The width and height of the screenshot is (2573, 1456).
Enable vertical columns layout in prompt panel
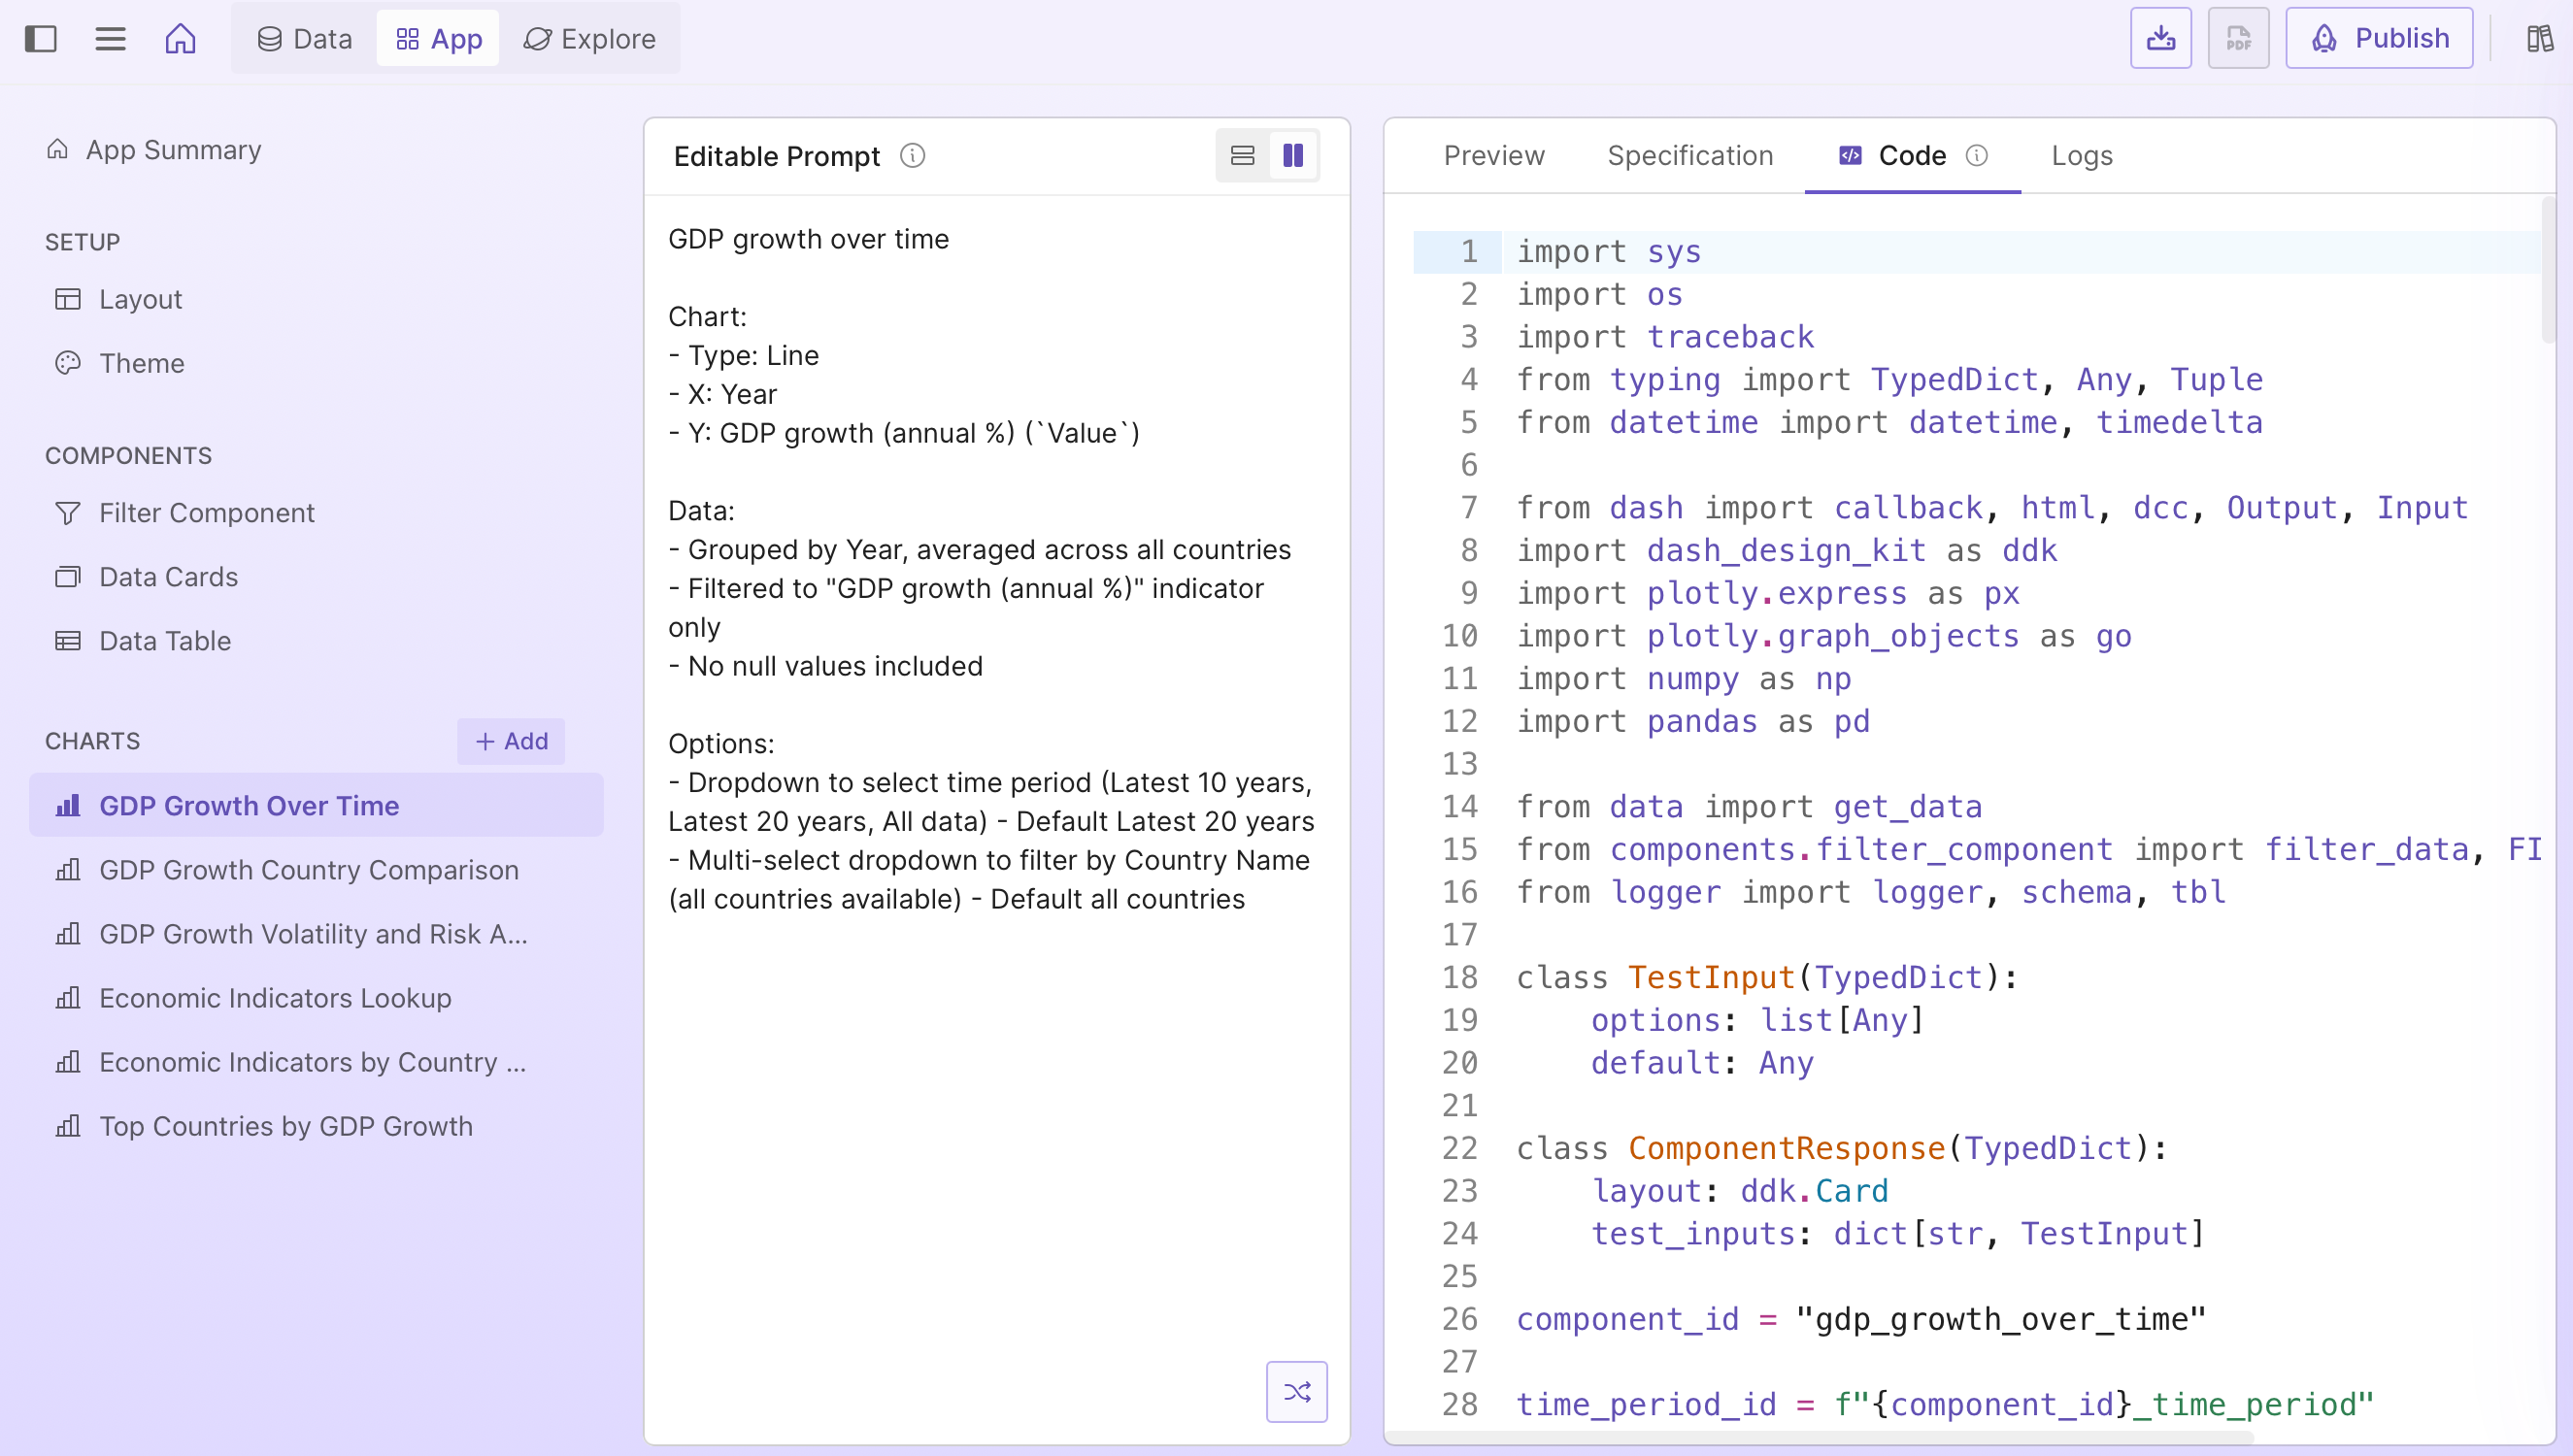1293,155
